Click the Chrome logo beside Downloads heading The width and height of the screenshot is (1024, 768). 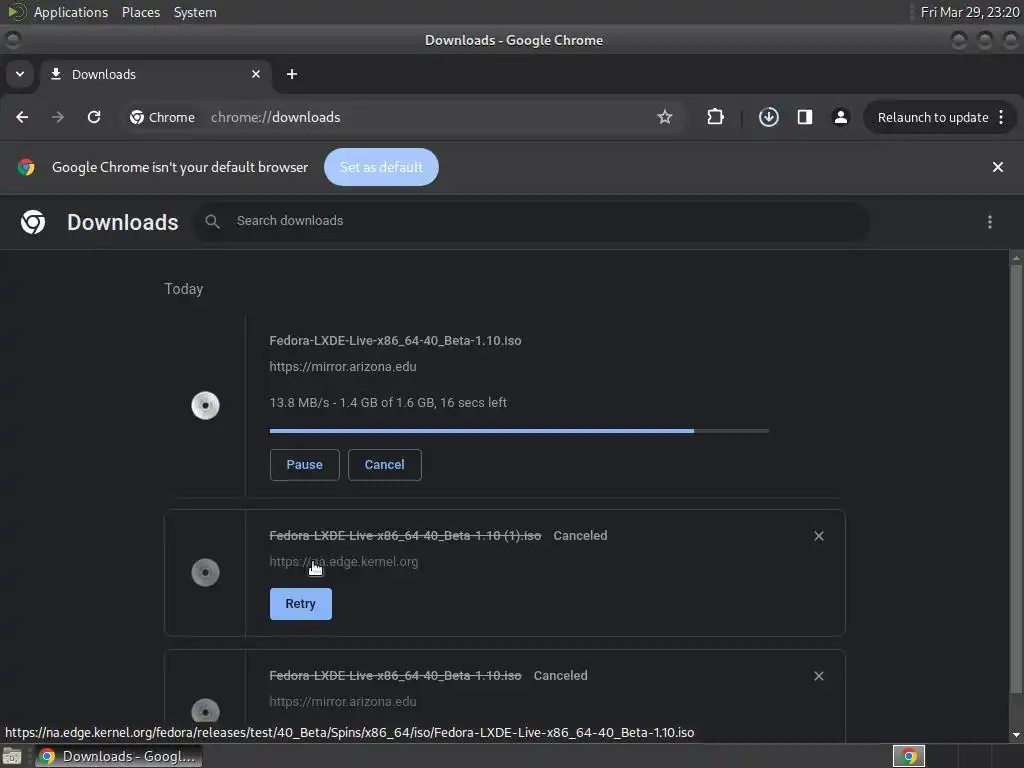click(x=33, y=222)
